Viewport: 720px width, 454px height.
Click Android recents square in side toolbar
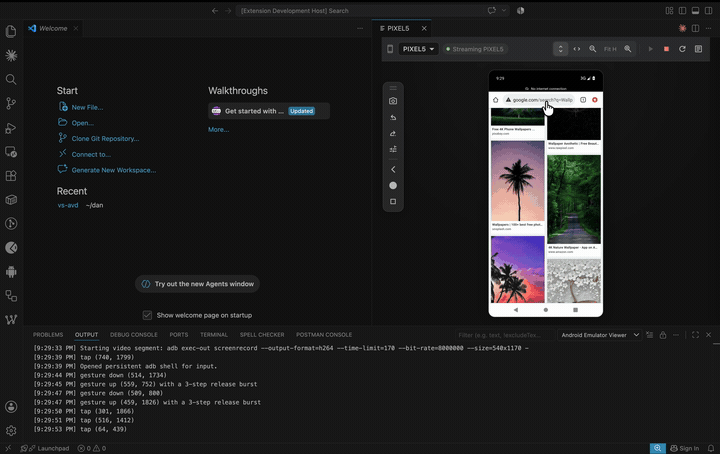point(393,202)
